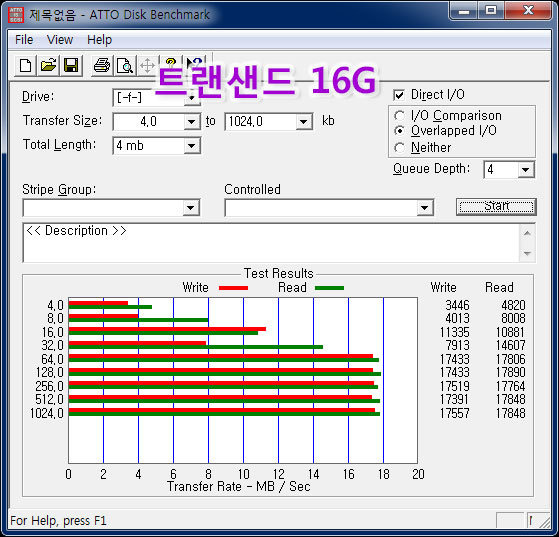Click the status bar text For Help, press F1

[x=58, y=521]
